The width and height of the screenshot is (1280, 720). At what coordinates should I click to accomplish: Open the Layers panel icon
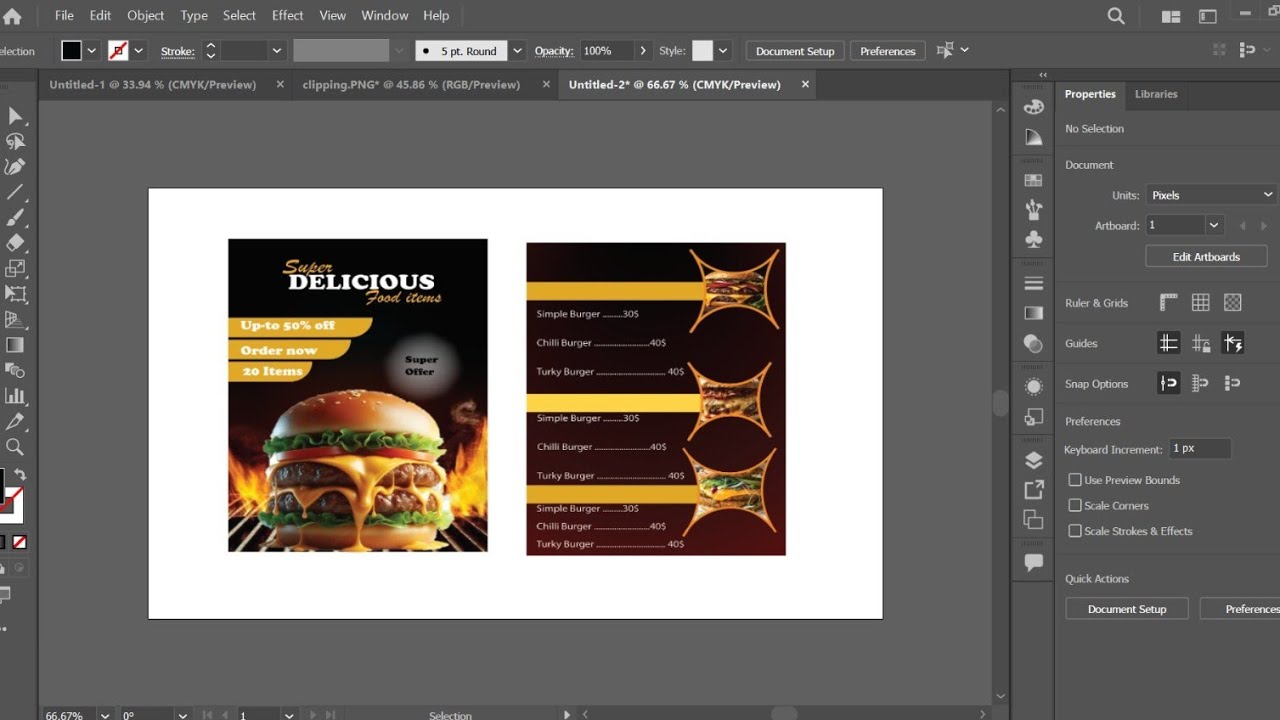coord(1034,460)
